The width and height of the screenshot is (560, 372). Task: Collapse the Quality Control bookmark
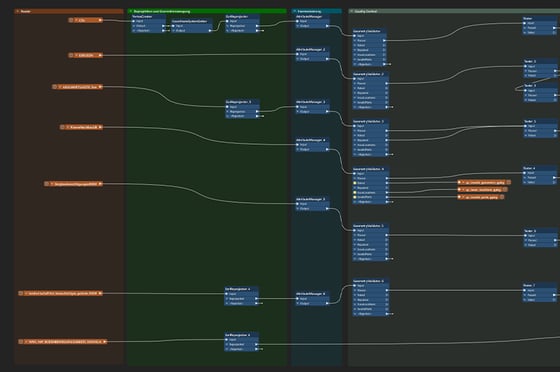coord(351,11)
